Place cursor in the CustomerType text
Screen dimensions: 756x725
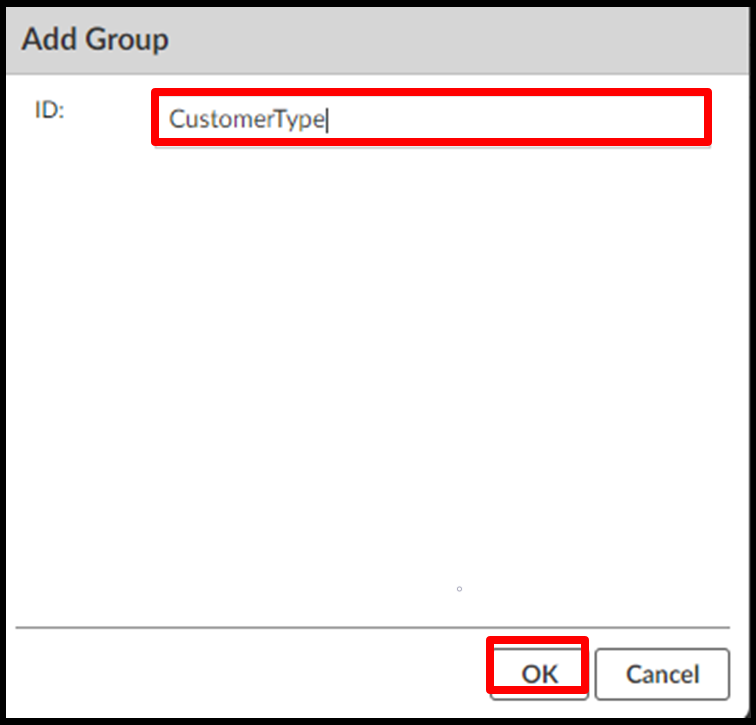coord(246,119)
